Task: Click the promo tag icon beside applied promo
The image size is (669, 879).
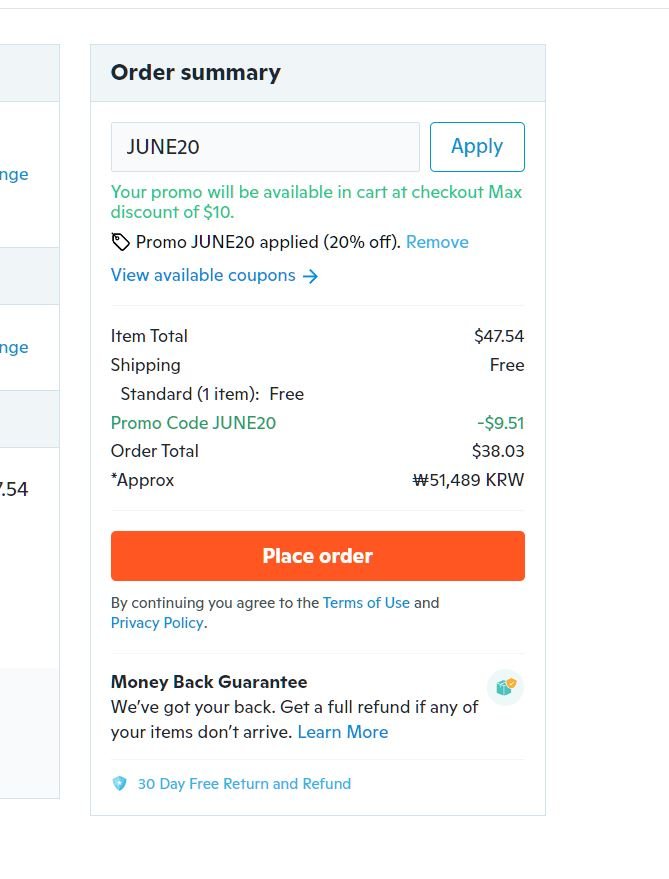Action: click(120, 242)
